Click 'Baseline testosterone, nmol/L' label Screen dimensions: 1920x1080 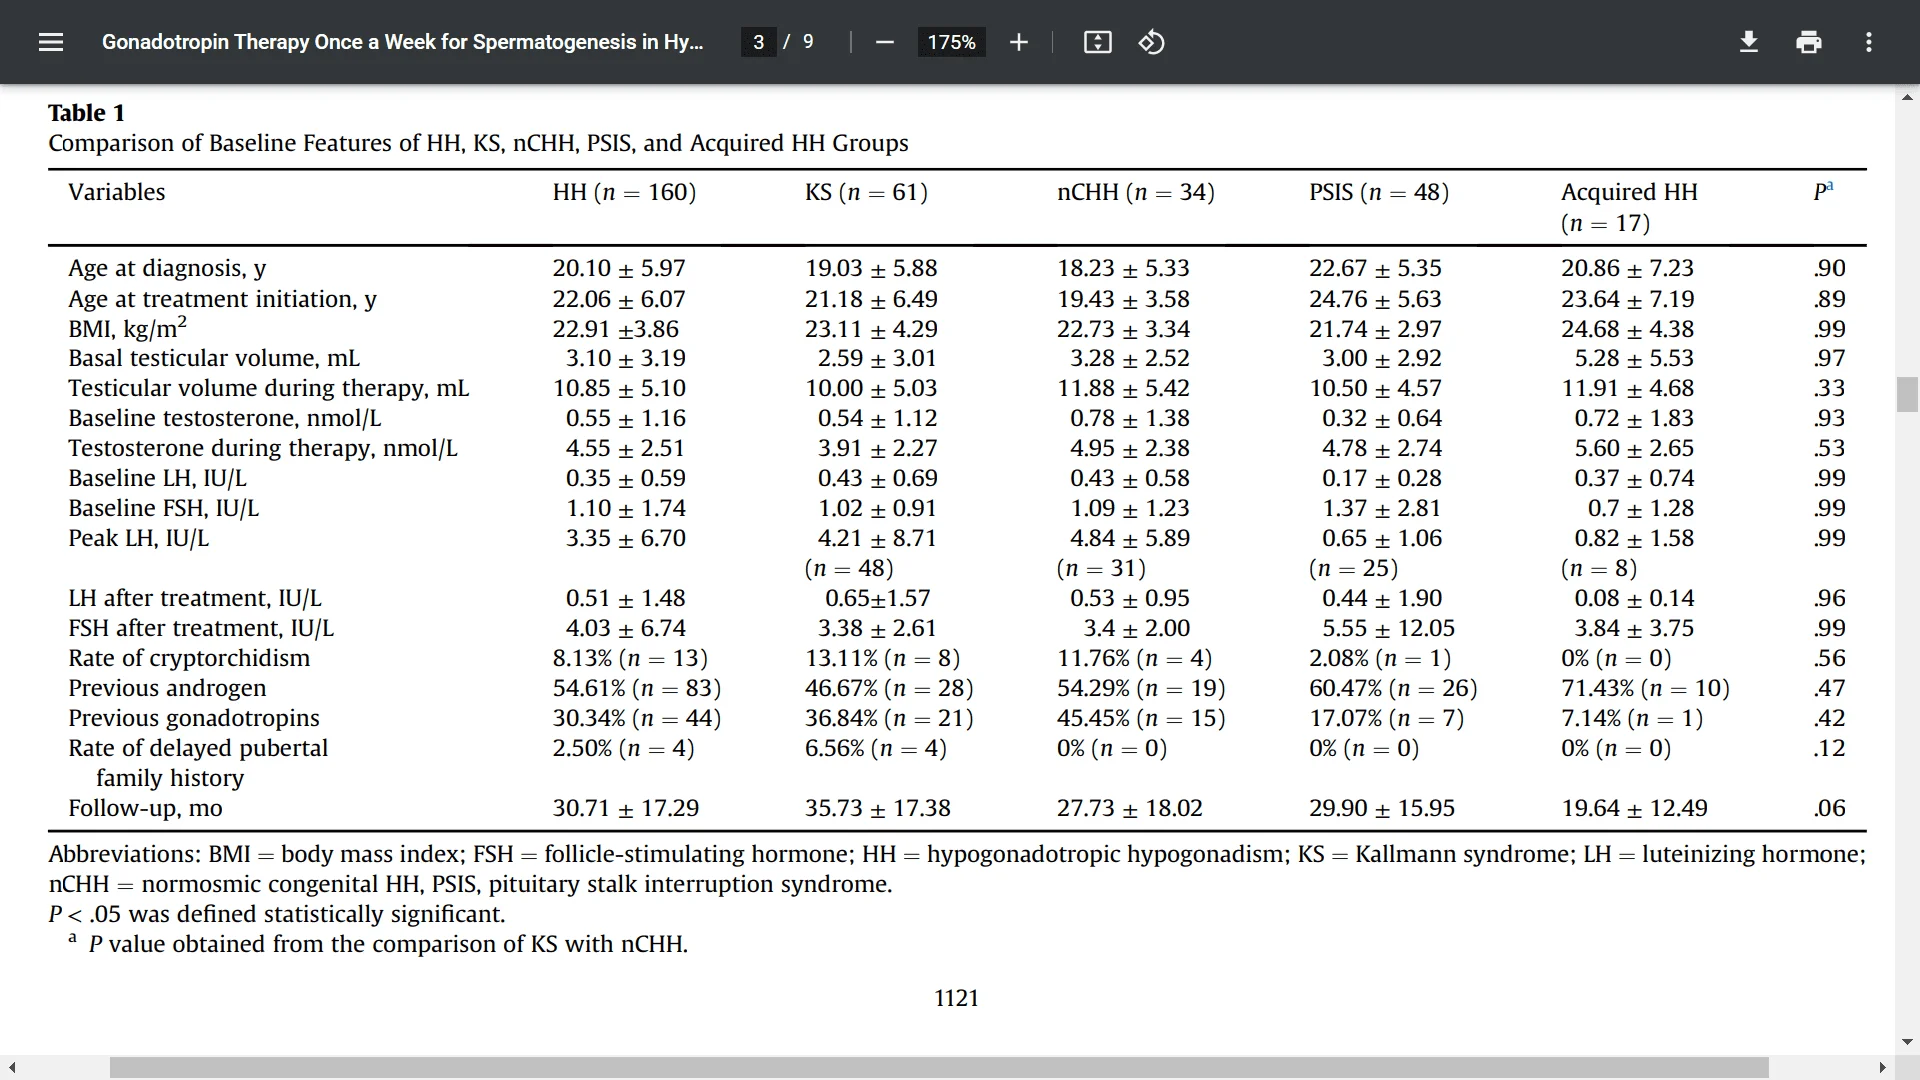(x=224, y=418)
